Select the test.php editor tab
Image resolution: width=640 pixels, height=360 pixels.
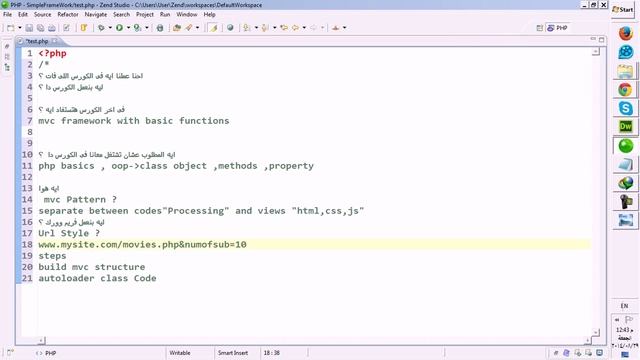(x=37, y=41)
